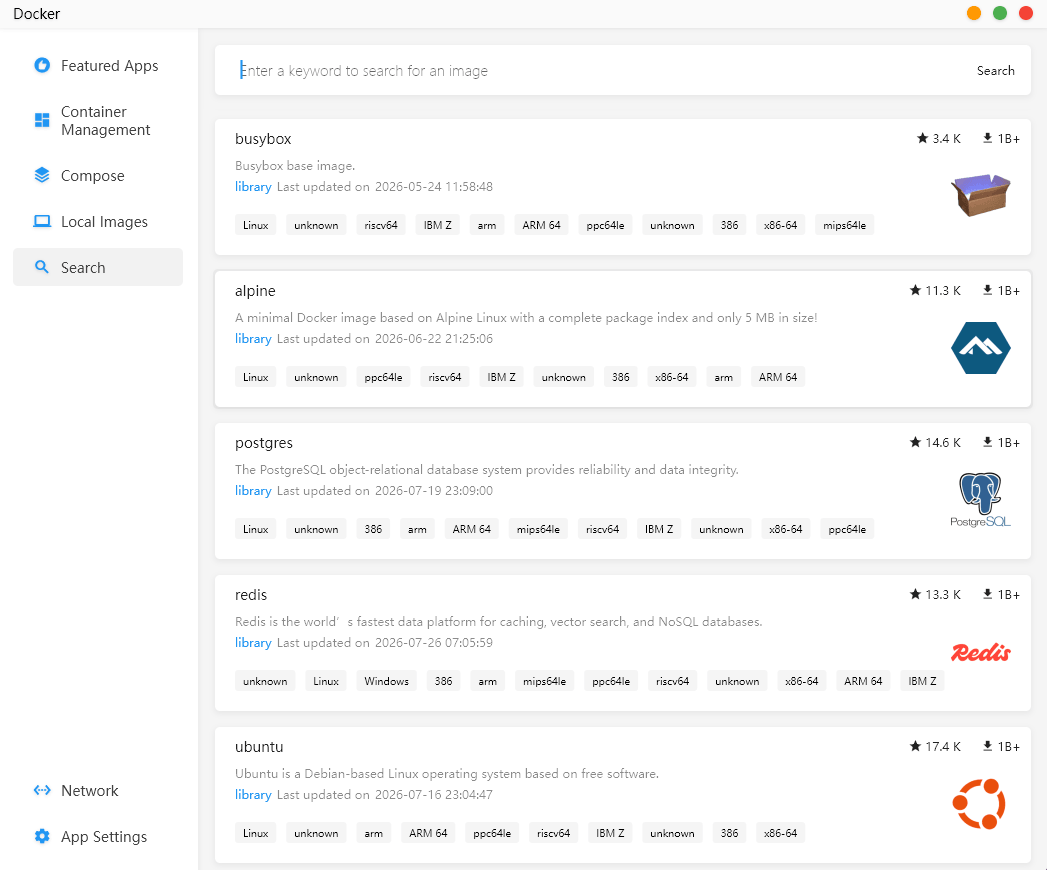
Task: Click the Windows tag on redis card
Action: pos(387,681)
